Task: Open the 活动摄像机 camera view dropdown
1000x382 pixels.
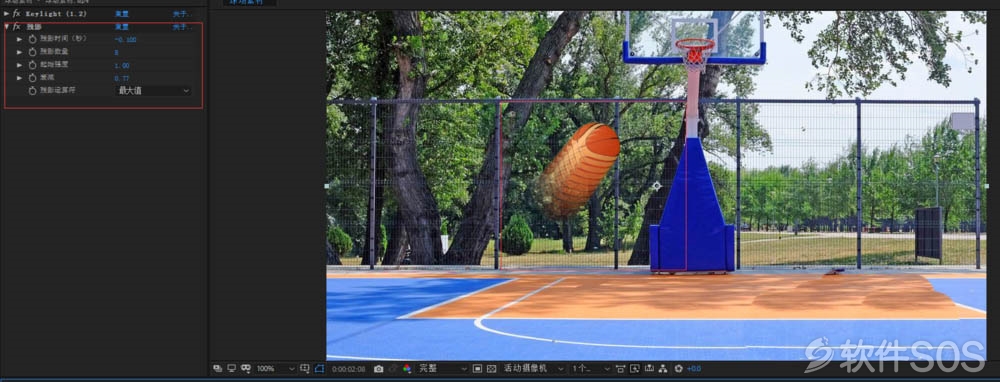Action: 534,369
